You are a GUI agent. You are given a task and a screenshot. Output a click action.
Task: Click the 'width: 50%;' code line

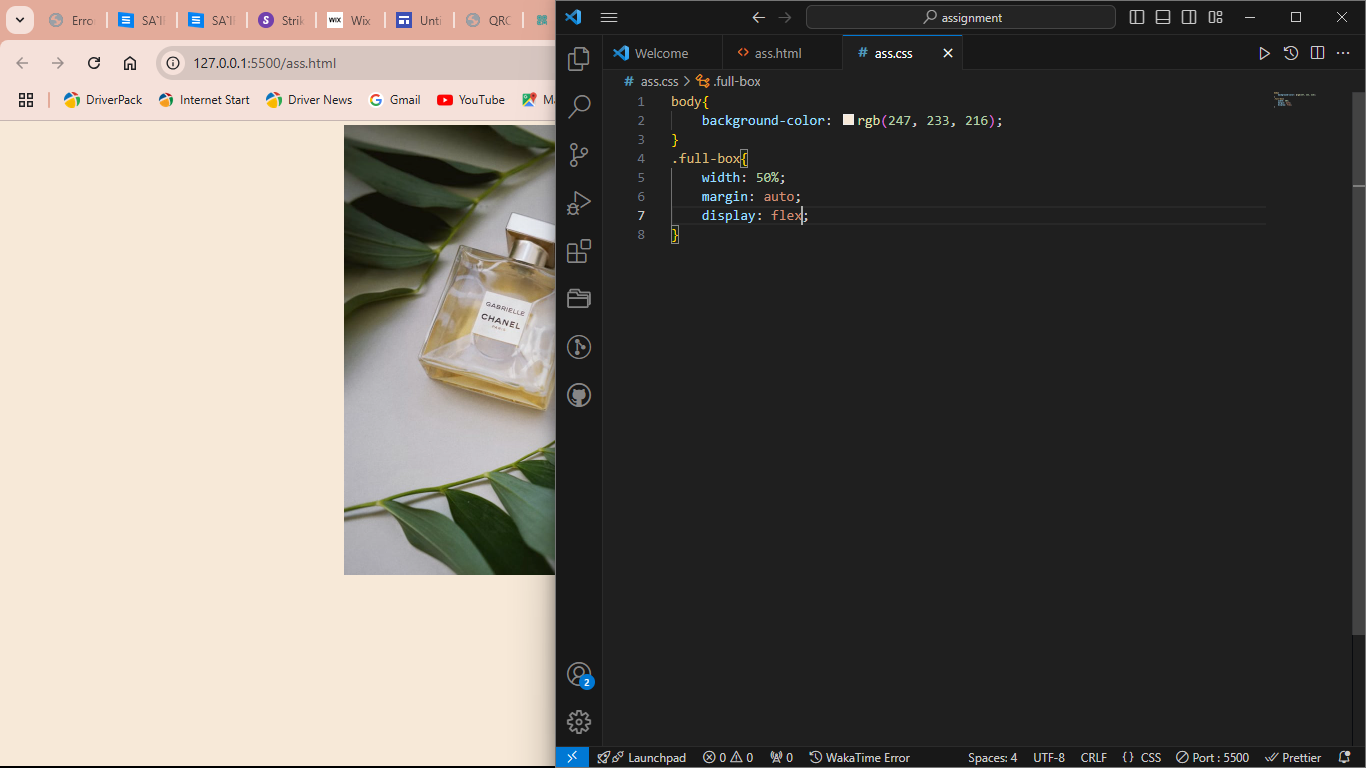(x=743, y=177)
